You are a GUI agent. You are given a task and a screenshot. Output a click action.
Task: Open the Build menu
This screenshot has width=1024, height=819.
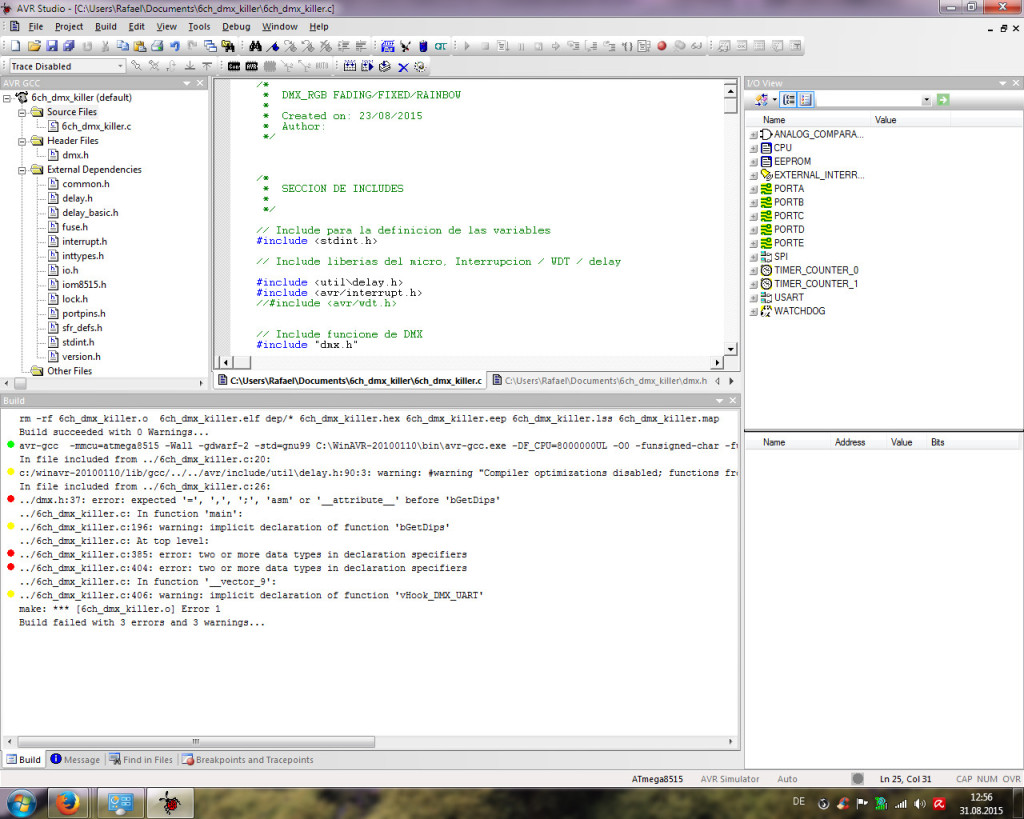coord(106,27)
